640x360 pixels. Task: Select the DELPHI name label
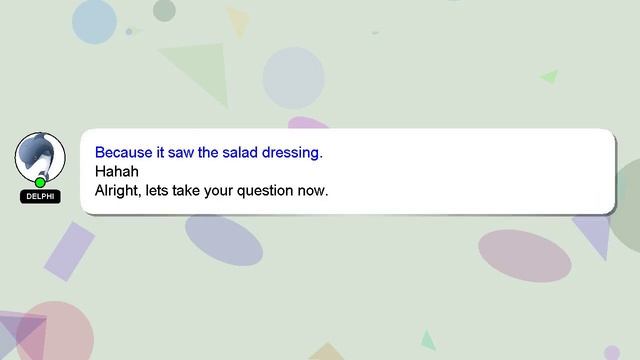coord(40,196)
